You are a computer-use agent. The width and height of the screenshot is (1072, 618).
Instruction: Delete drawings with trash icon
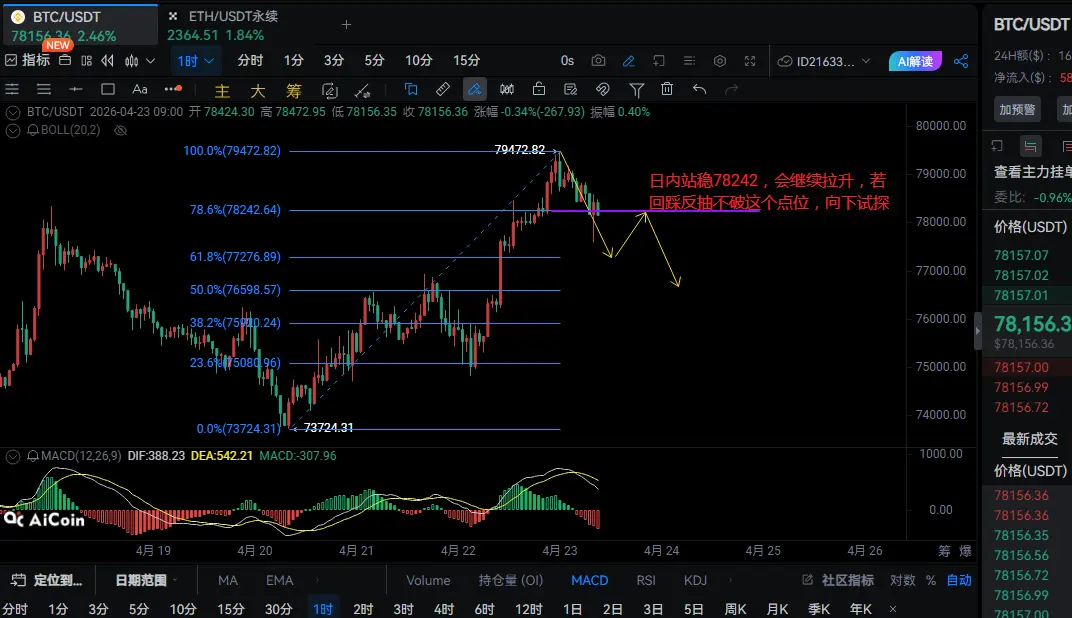click(667, 89)
